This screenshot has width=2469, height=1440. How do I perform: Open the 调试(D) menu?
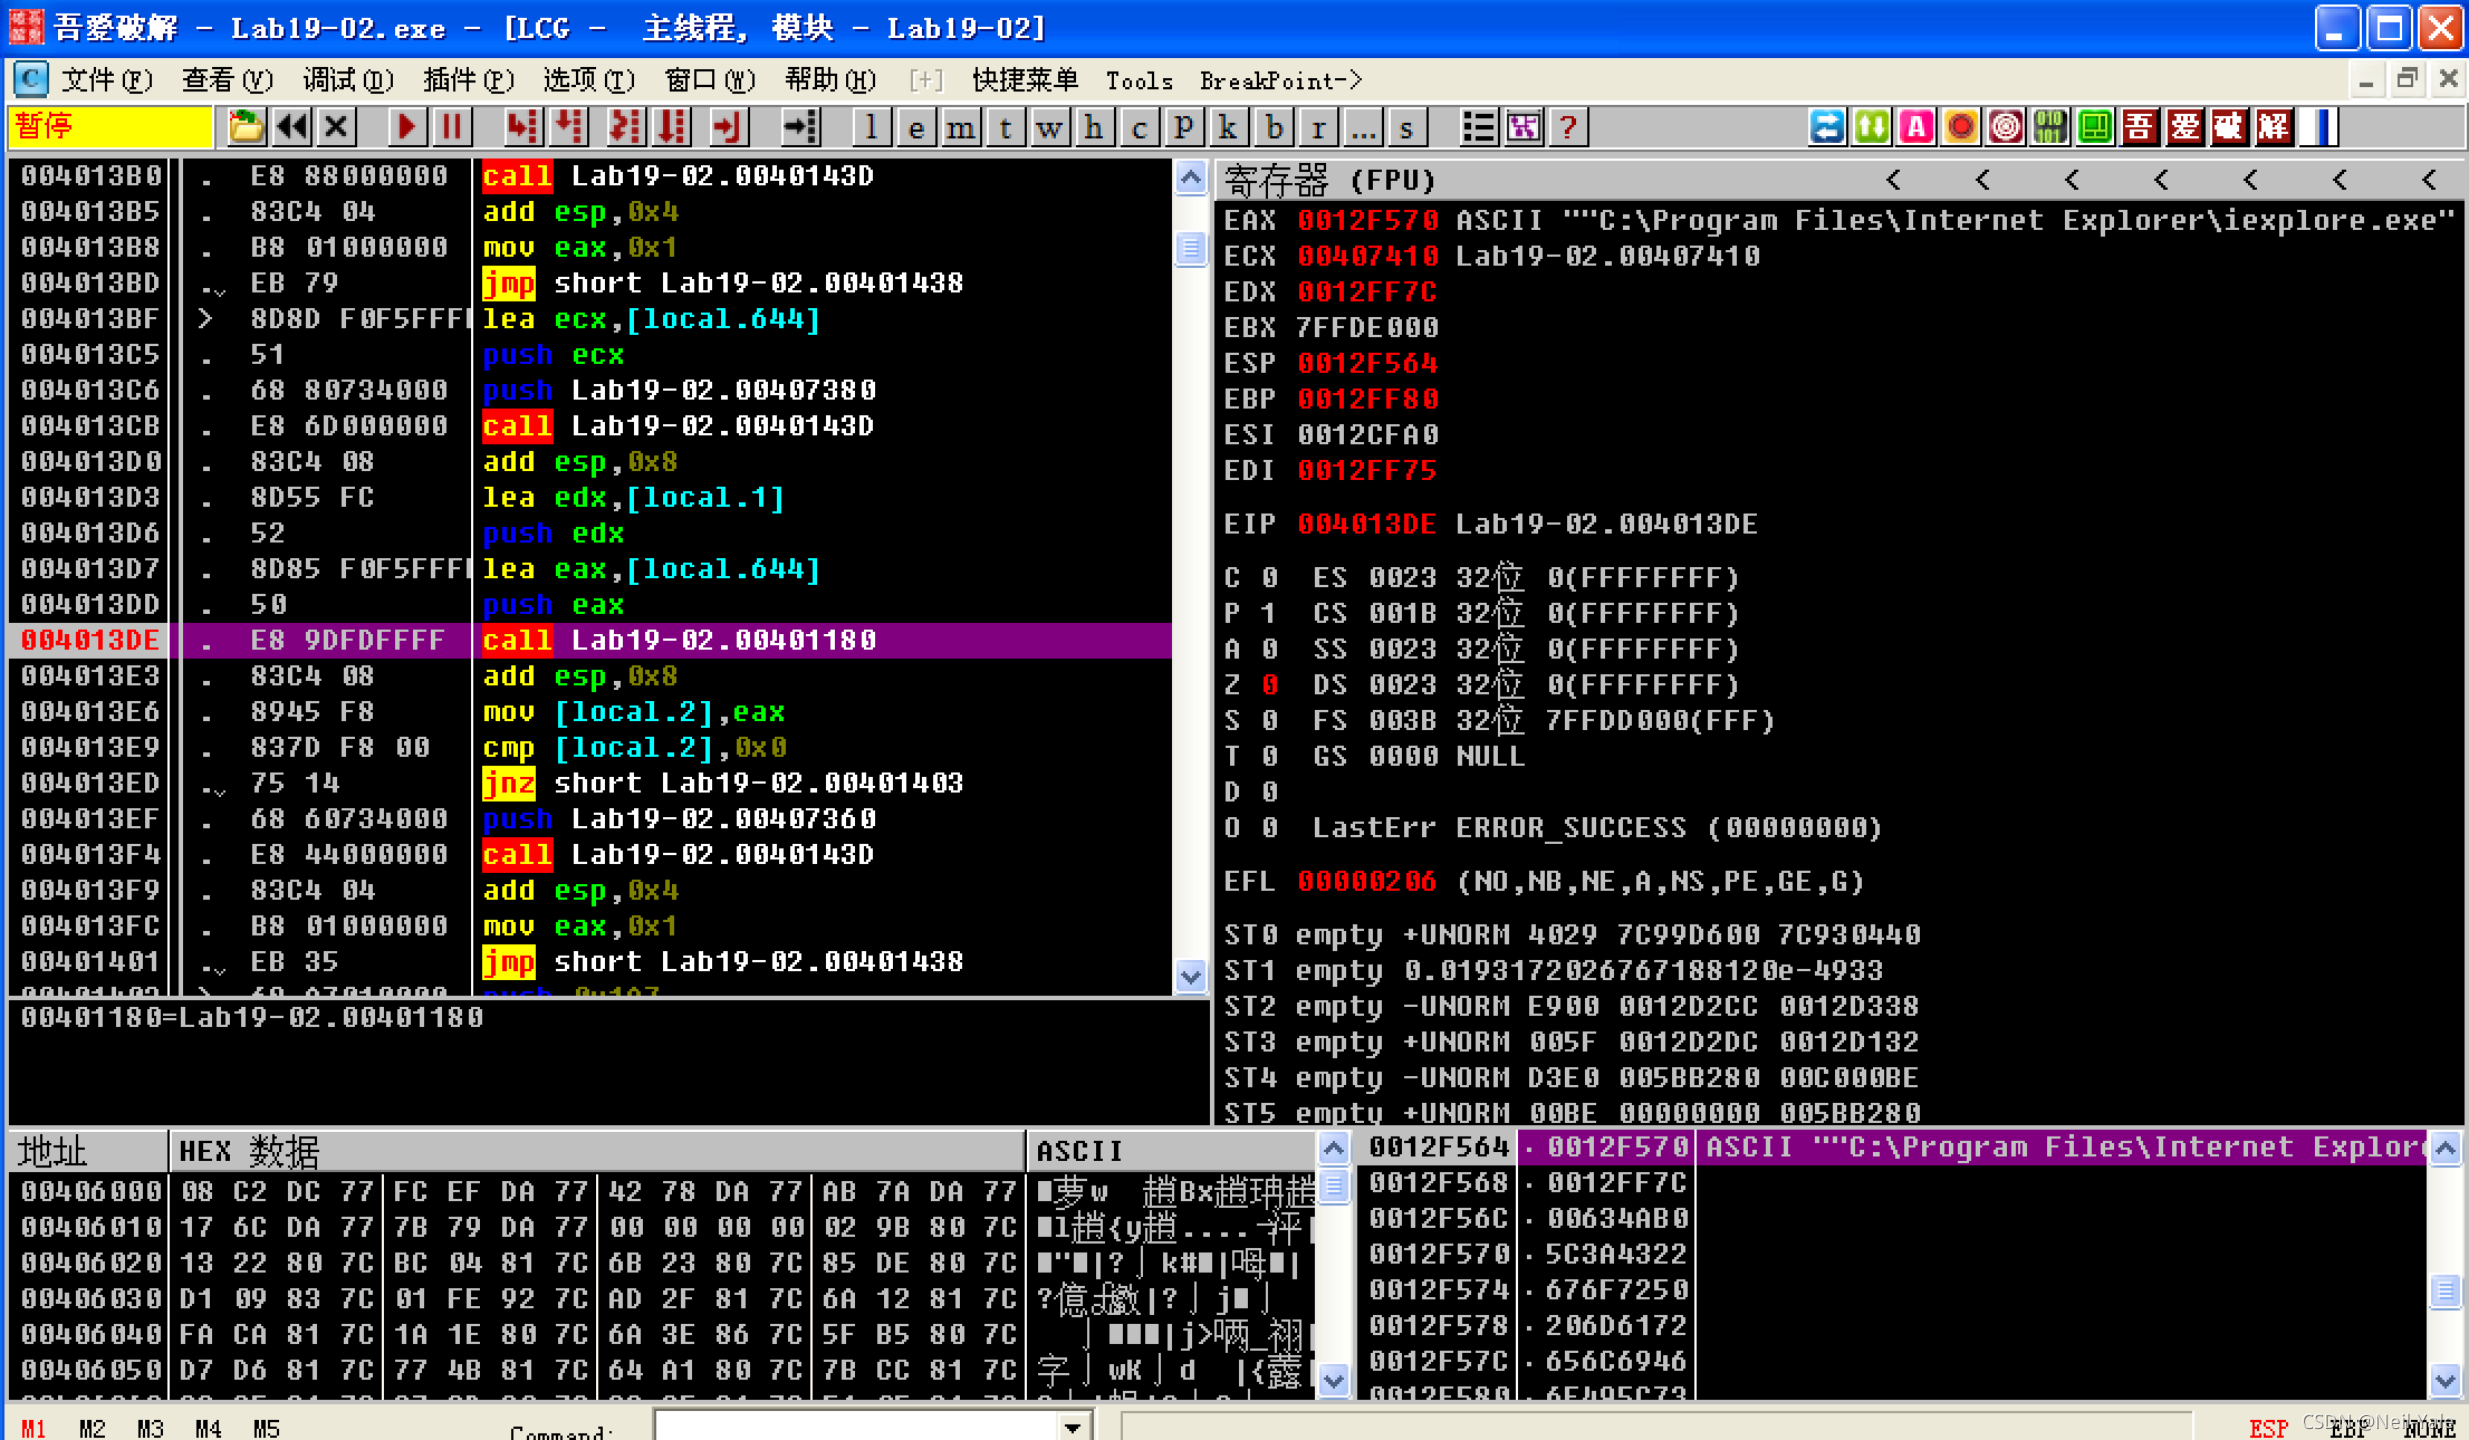coord(348,80)
